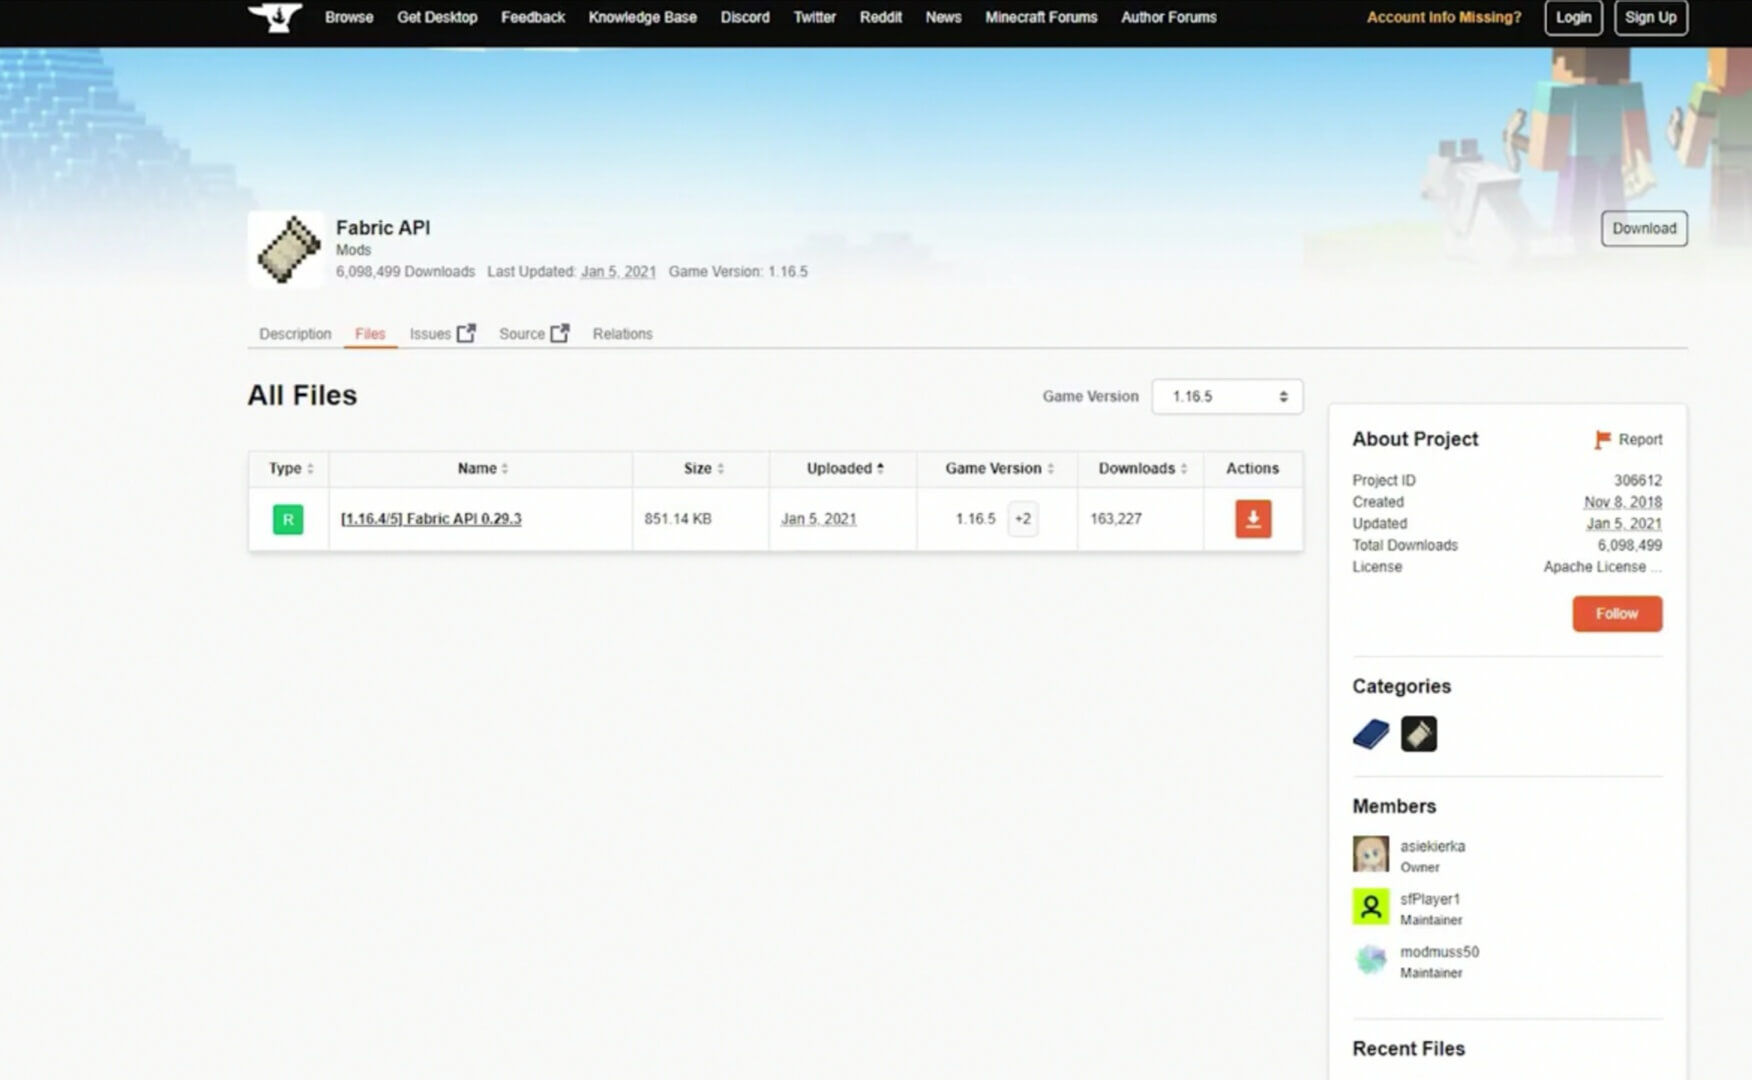The image size is (1752, 1080).
Task: Click the orange Follow button
Action: [x=1617, y=614]
